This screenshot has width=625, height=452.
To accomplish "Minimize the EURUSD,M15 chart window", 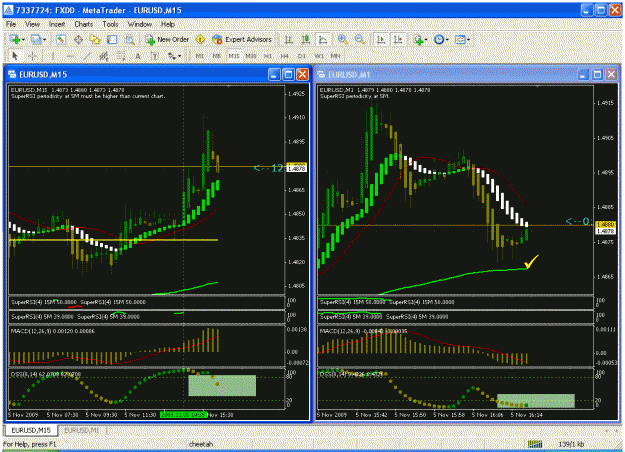I will click(274, 75).
